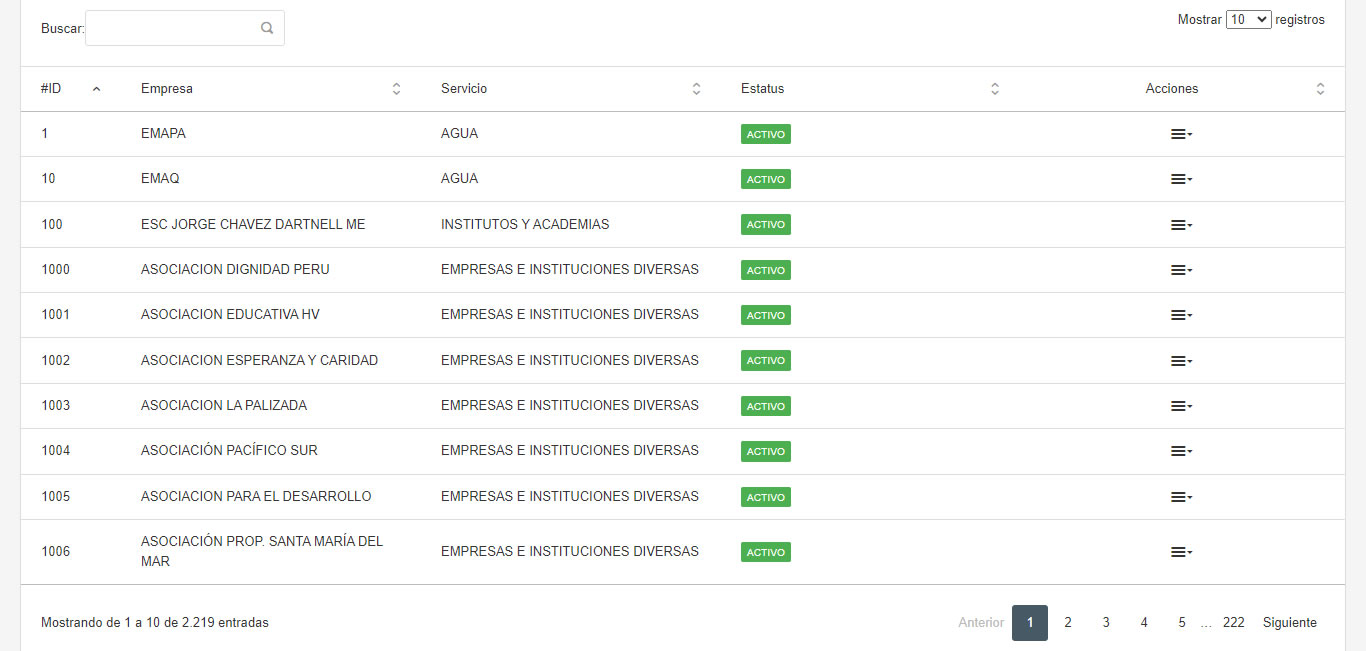Open actions menu for ASOCIACIÓN PACÍFICO SUR
Viewport: 1366px width, 651px height.
click(1181, 451)
